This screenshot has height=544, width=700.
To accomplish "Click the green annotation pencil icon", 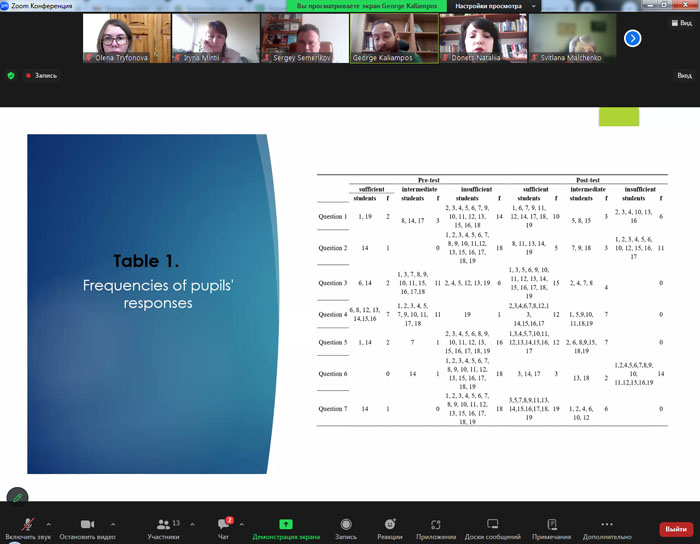I will [17, 497].
